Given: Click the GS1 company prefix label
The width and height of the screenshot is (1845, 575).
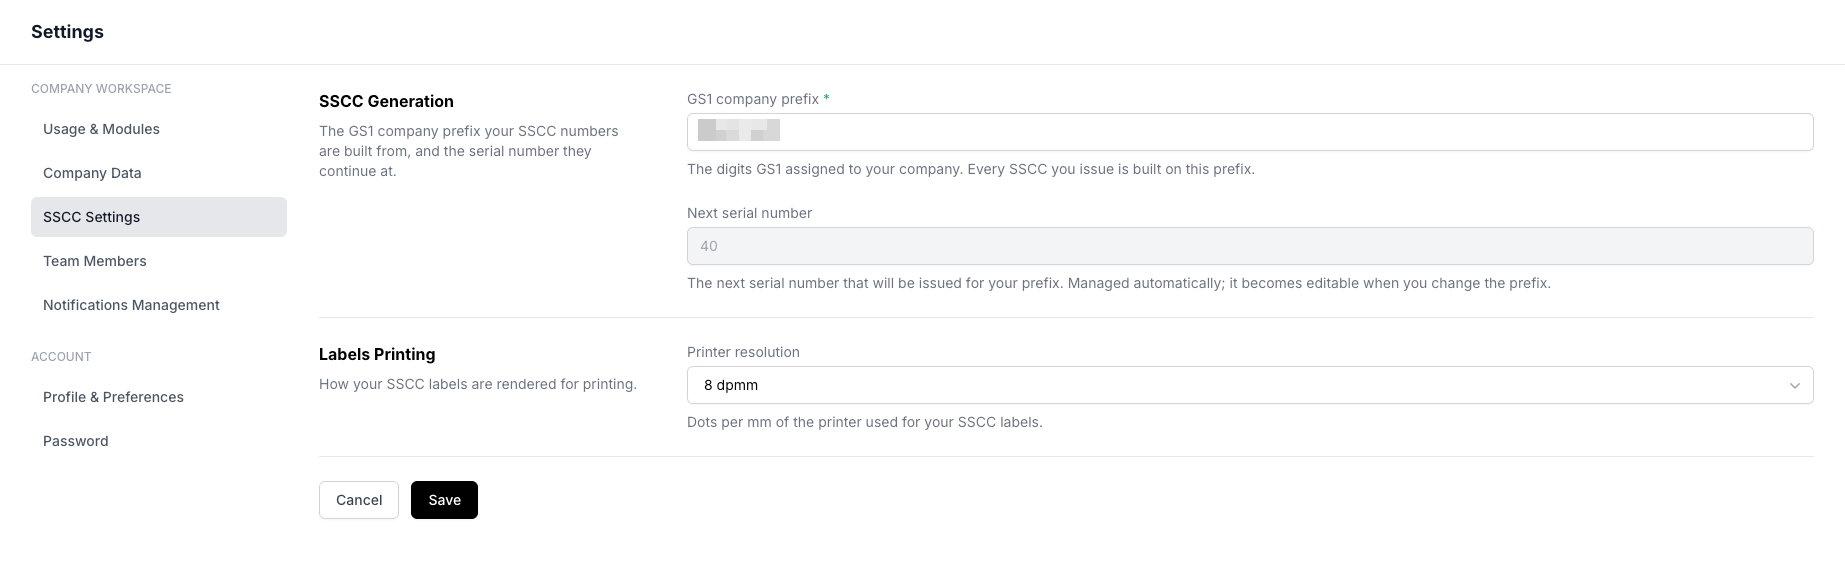Looking at the screenshot, I should pyautogui.click(x=753, y=99).
